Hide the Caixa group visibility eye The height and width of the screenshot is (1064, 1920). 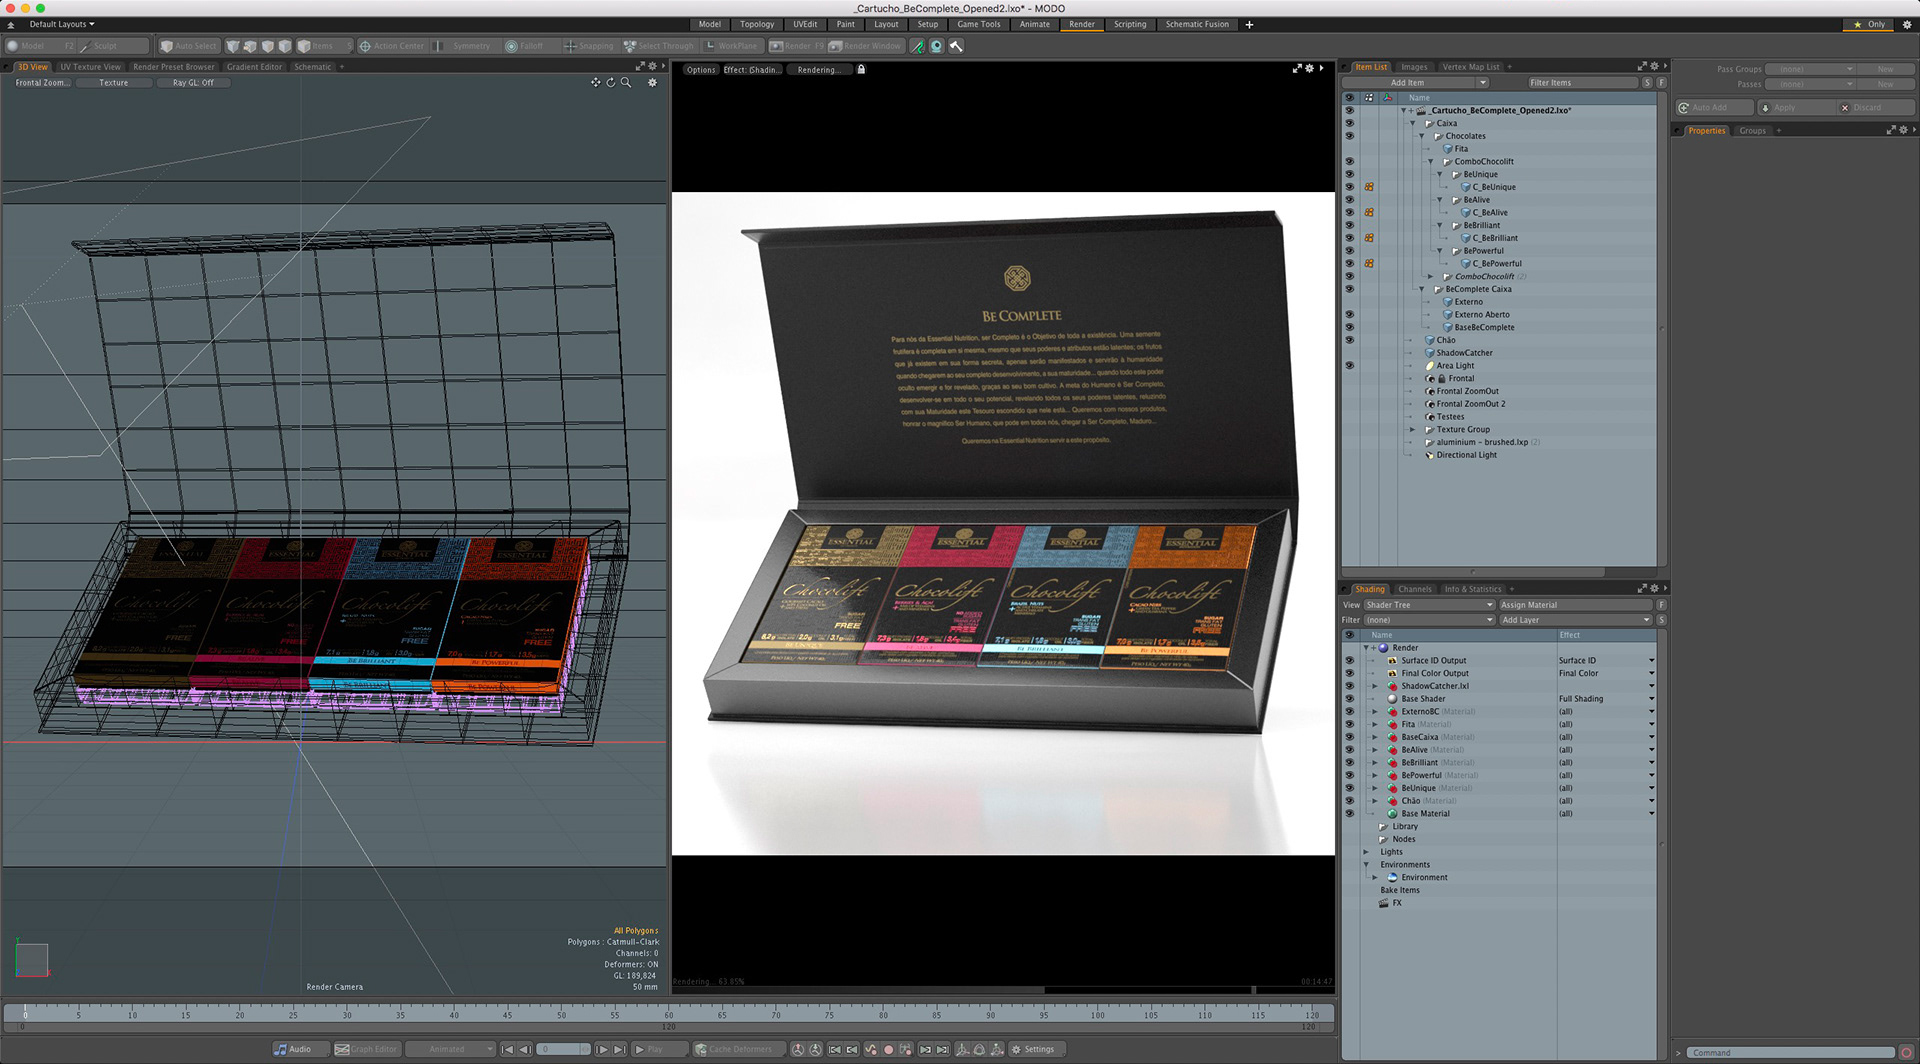click(1349, 124)
